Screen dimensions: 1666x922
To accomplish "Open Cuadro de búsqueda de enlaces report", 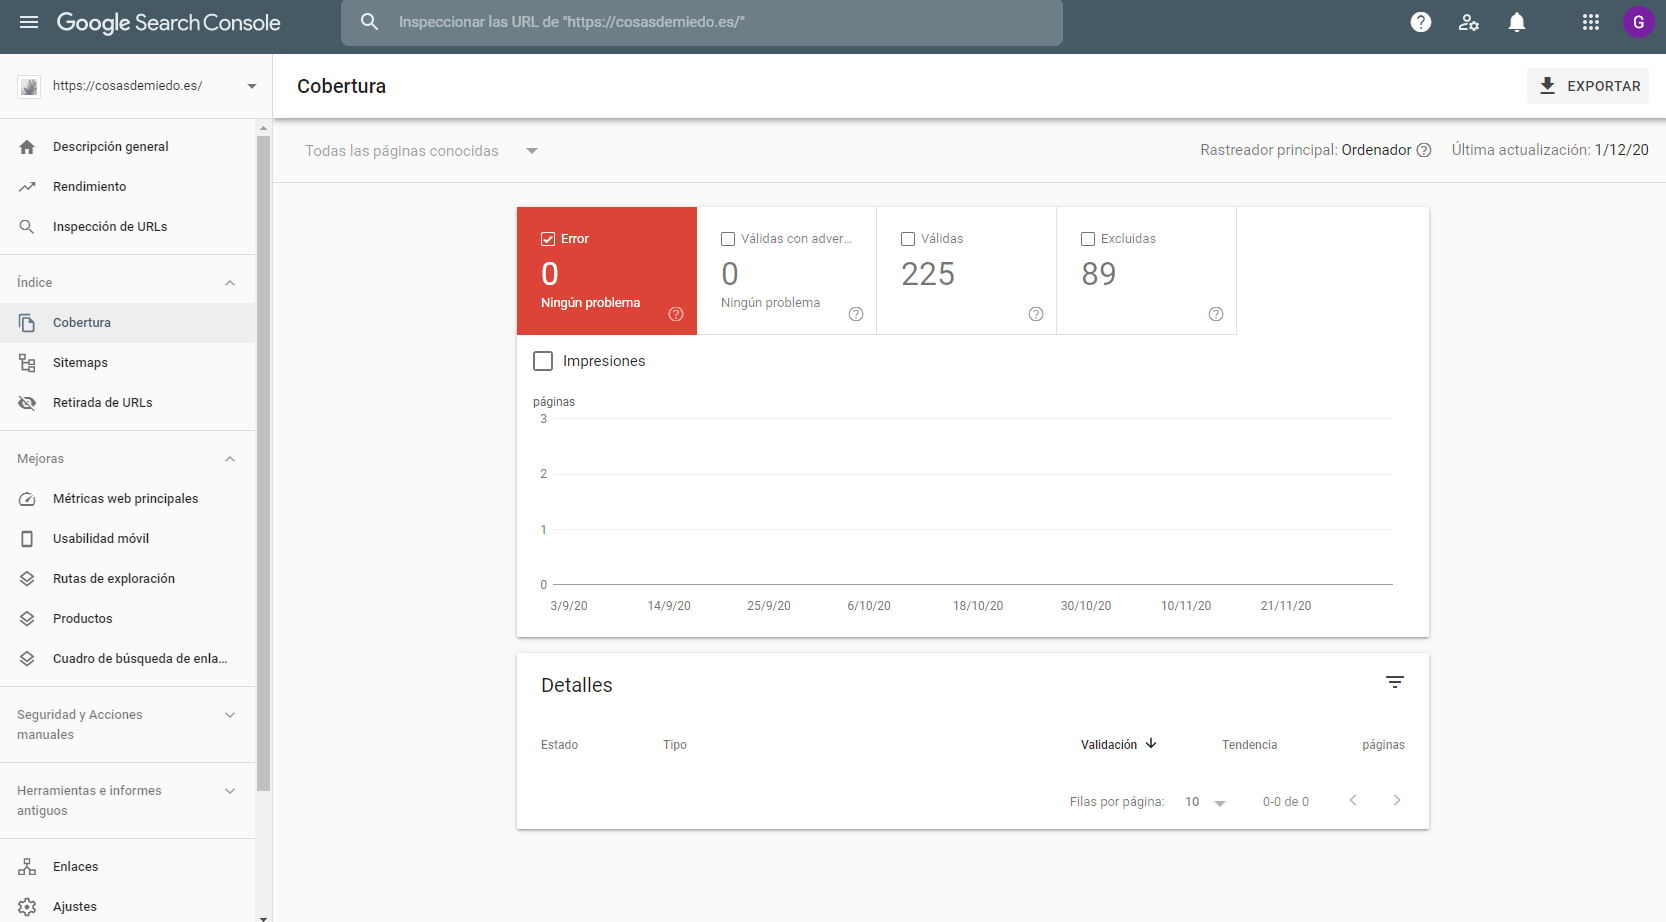I will click(128, 659).
